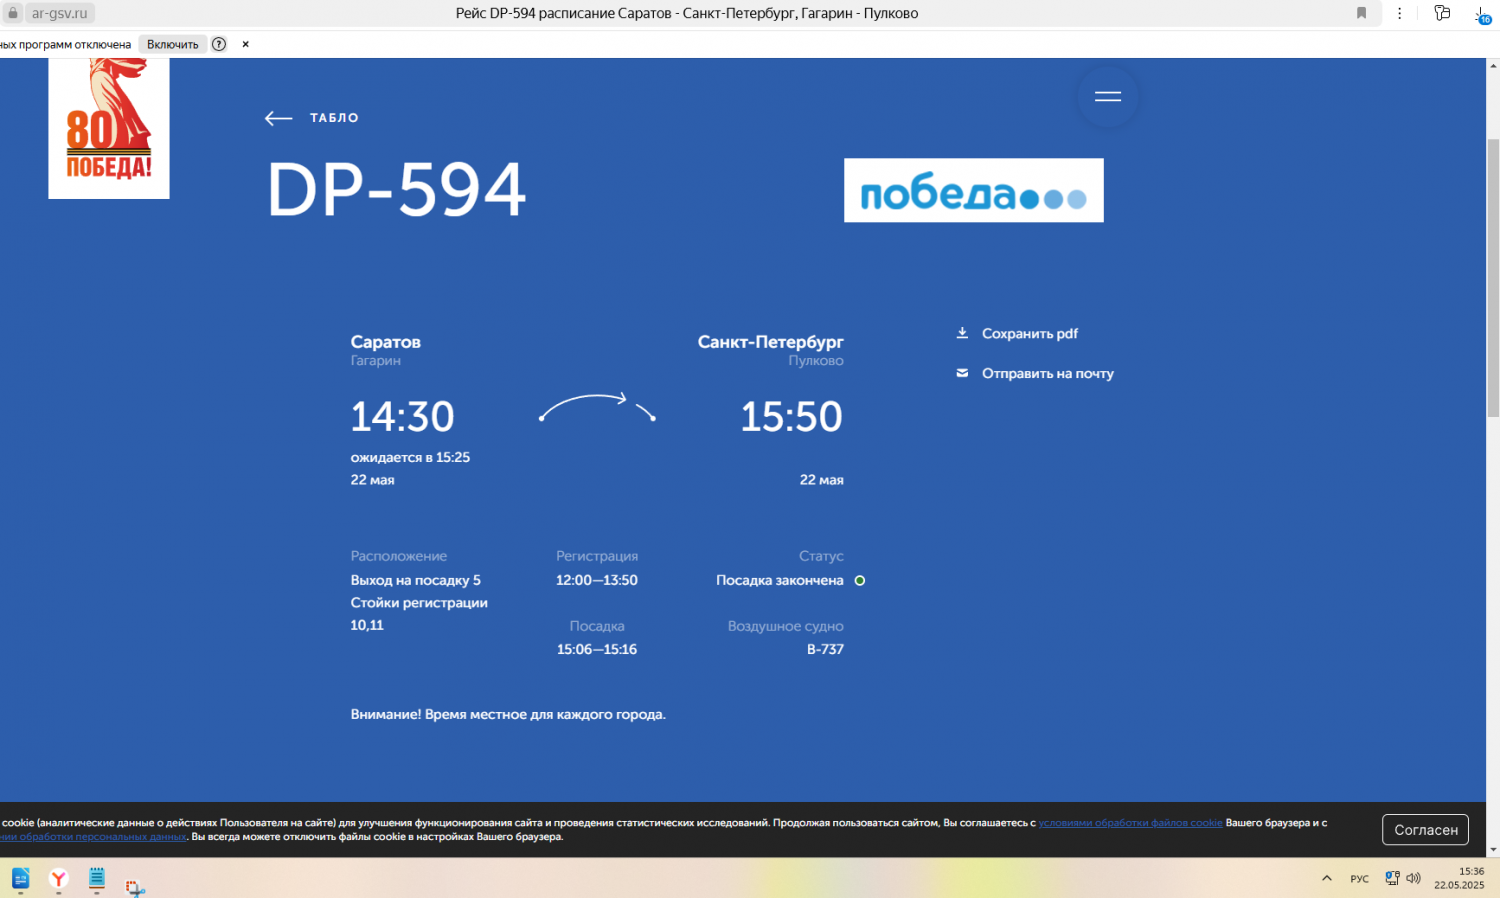Open the question mark help icon
The width and height of the screenshot is (1500, 898).
click(x=219, y=44)
